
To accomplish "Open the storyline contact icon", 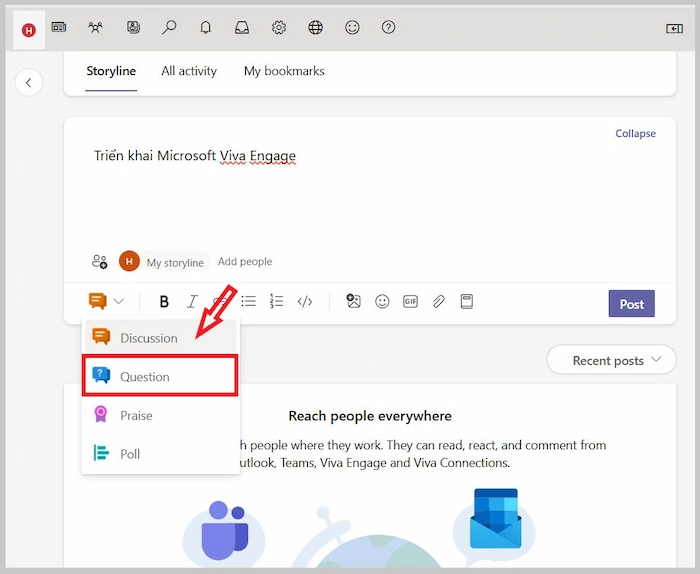I will click(133, 28).
